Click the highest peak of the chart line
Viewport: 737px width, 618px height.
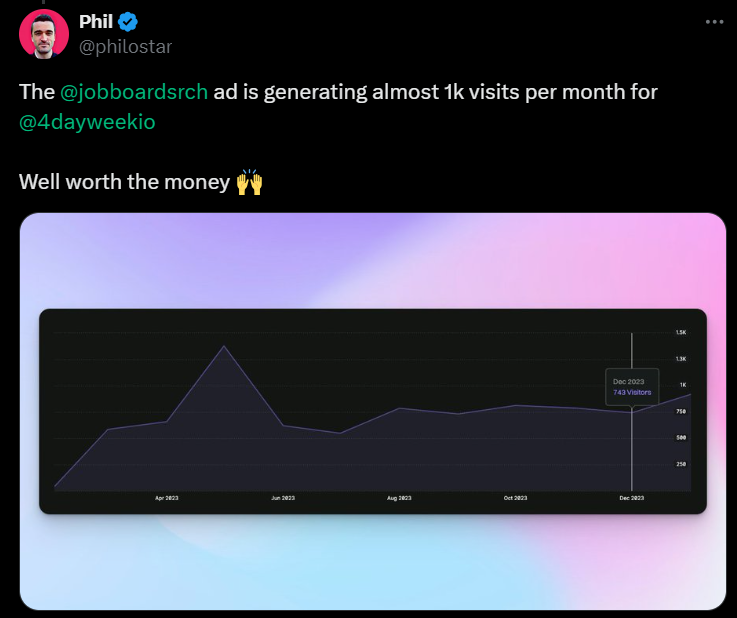pyautogui.click(x=224, y=346)
